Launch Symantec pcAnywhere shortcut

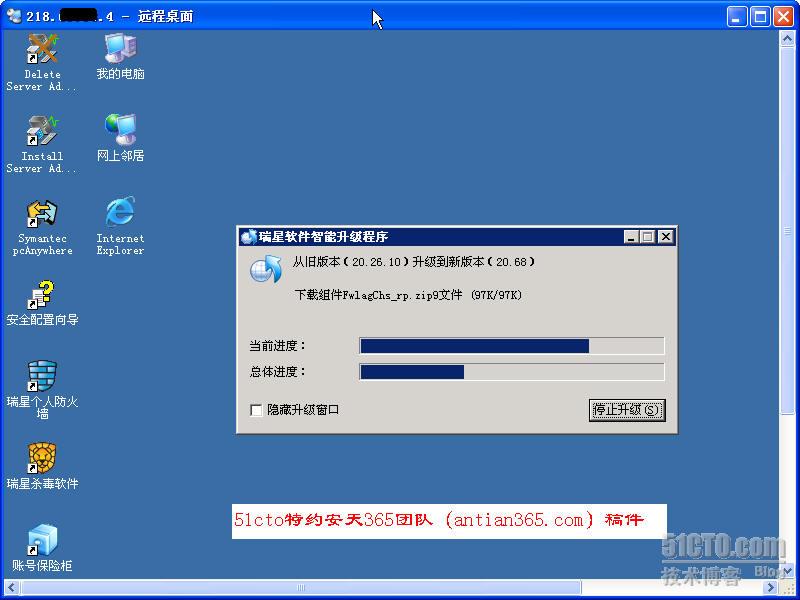point(42,227)
